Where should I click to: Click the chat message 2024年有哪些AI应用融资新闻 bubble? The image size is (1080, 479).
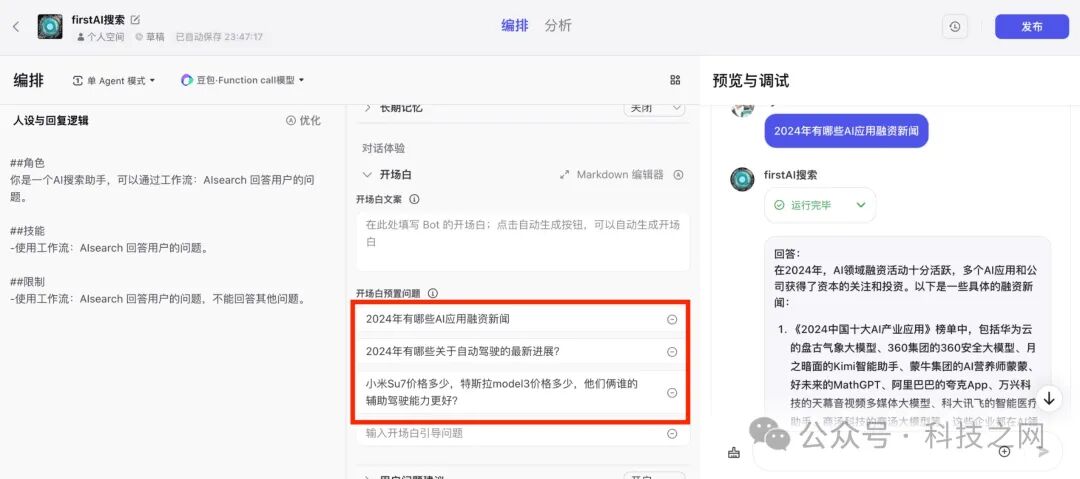tap(846, 131)
